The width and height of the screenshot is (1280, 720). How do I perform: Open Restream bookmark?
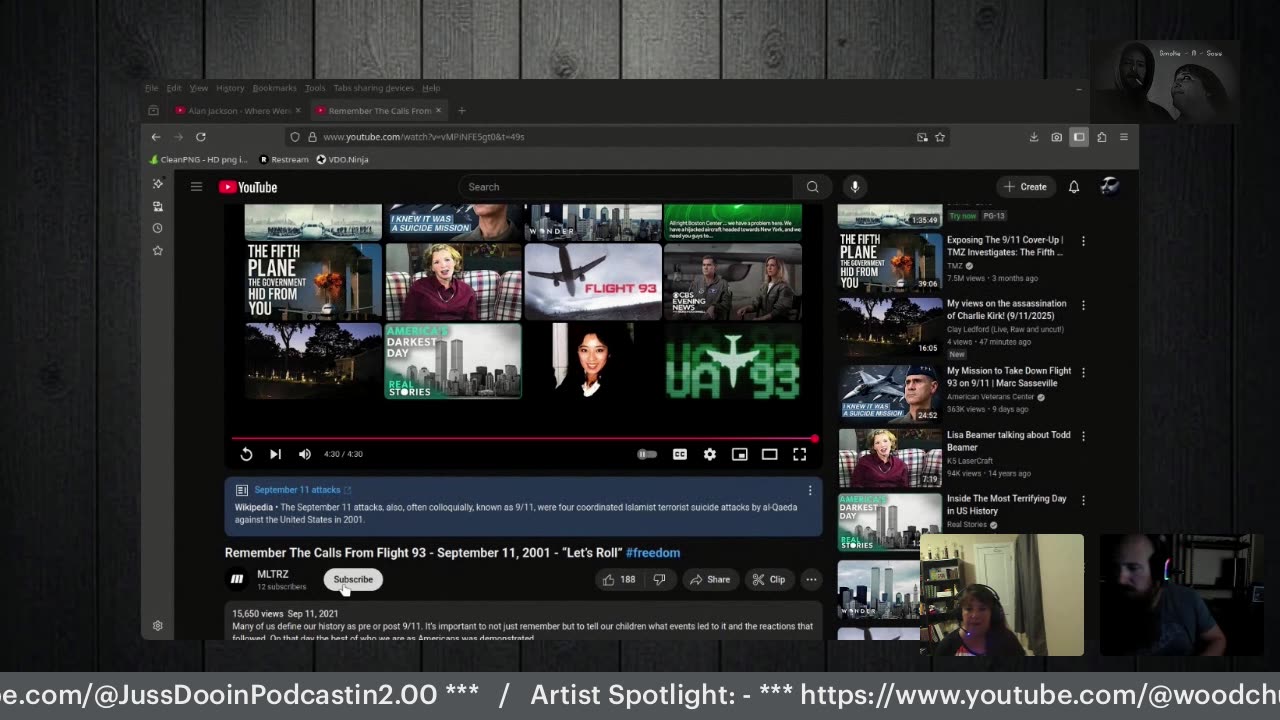tap(284, 160)
